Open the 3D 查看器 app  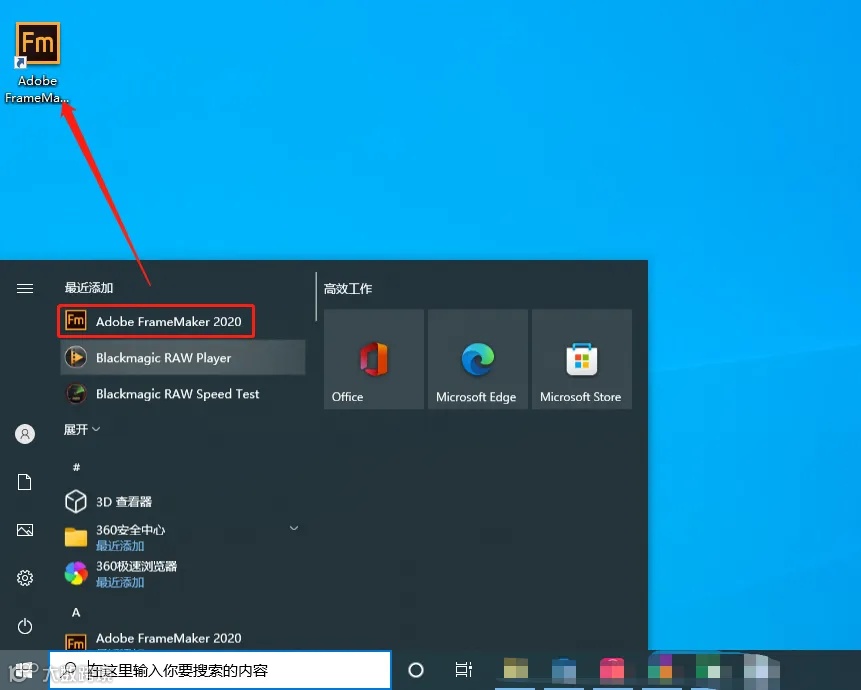click(x=182, y=501)
